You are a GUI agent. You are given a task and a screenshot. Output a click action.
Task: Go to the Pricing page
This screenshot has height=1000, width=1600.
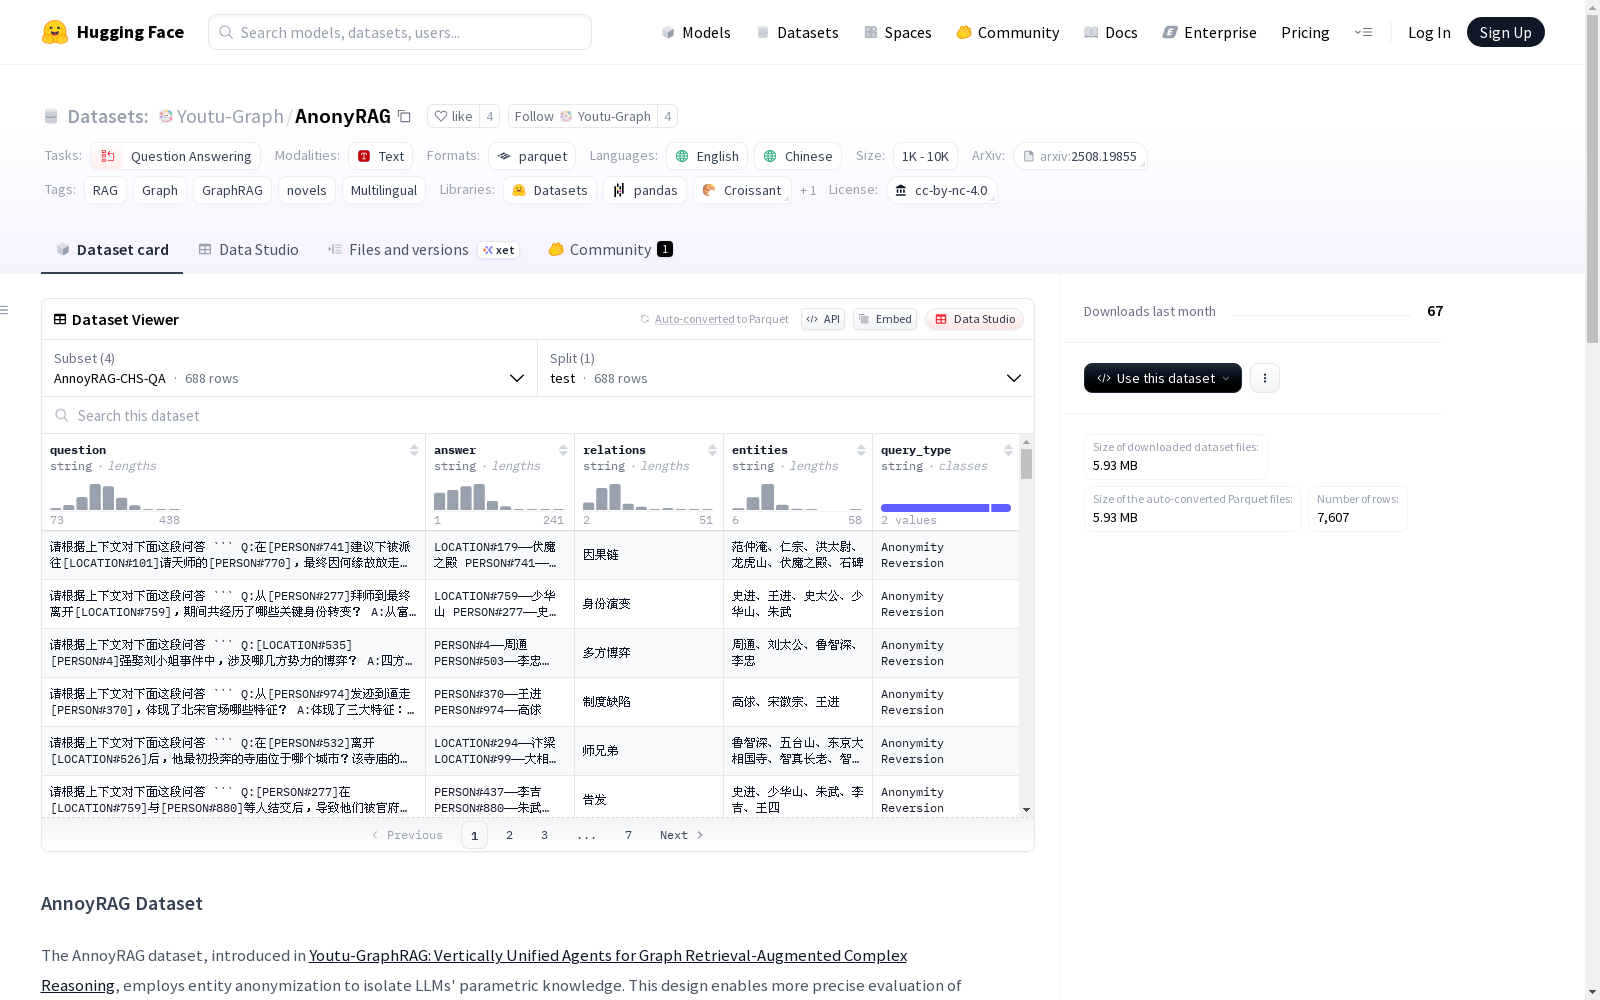pos(1305,32)
